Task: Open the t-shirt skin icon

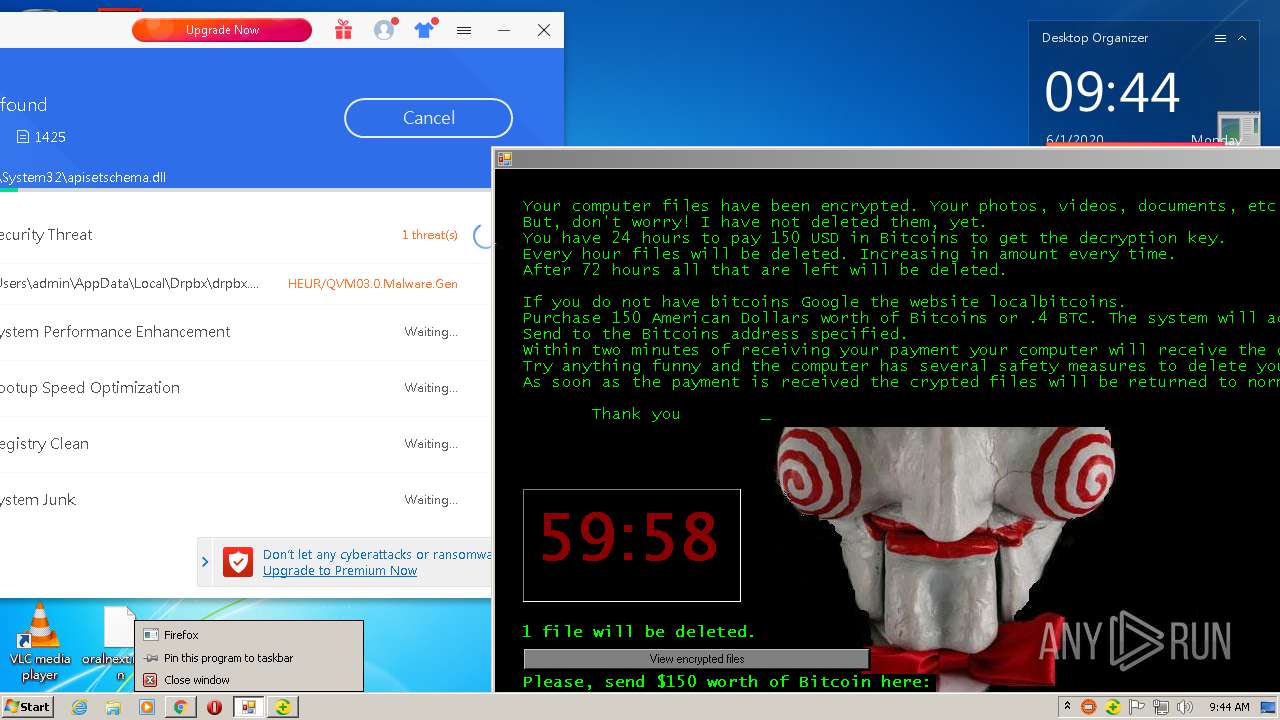Action: (x=424, y=30)
